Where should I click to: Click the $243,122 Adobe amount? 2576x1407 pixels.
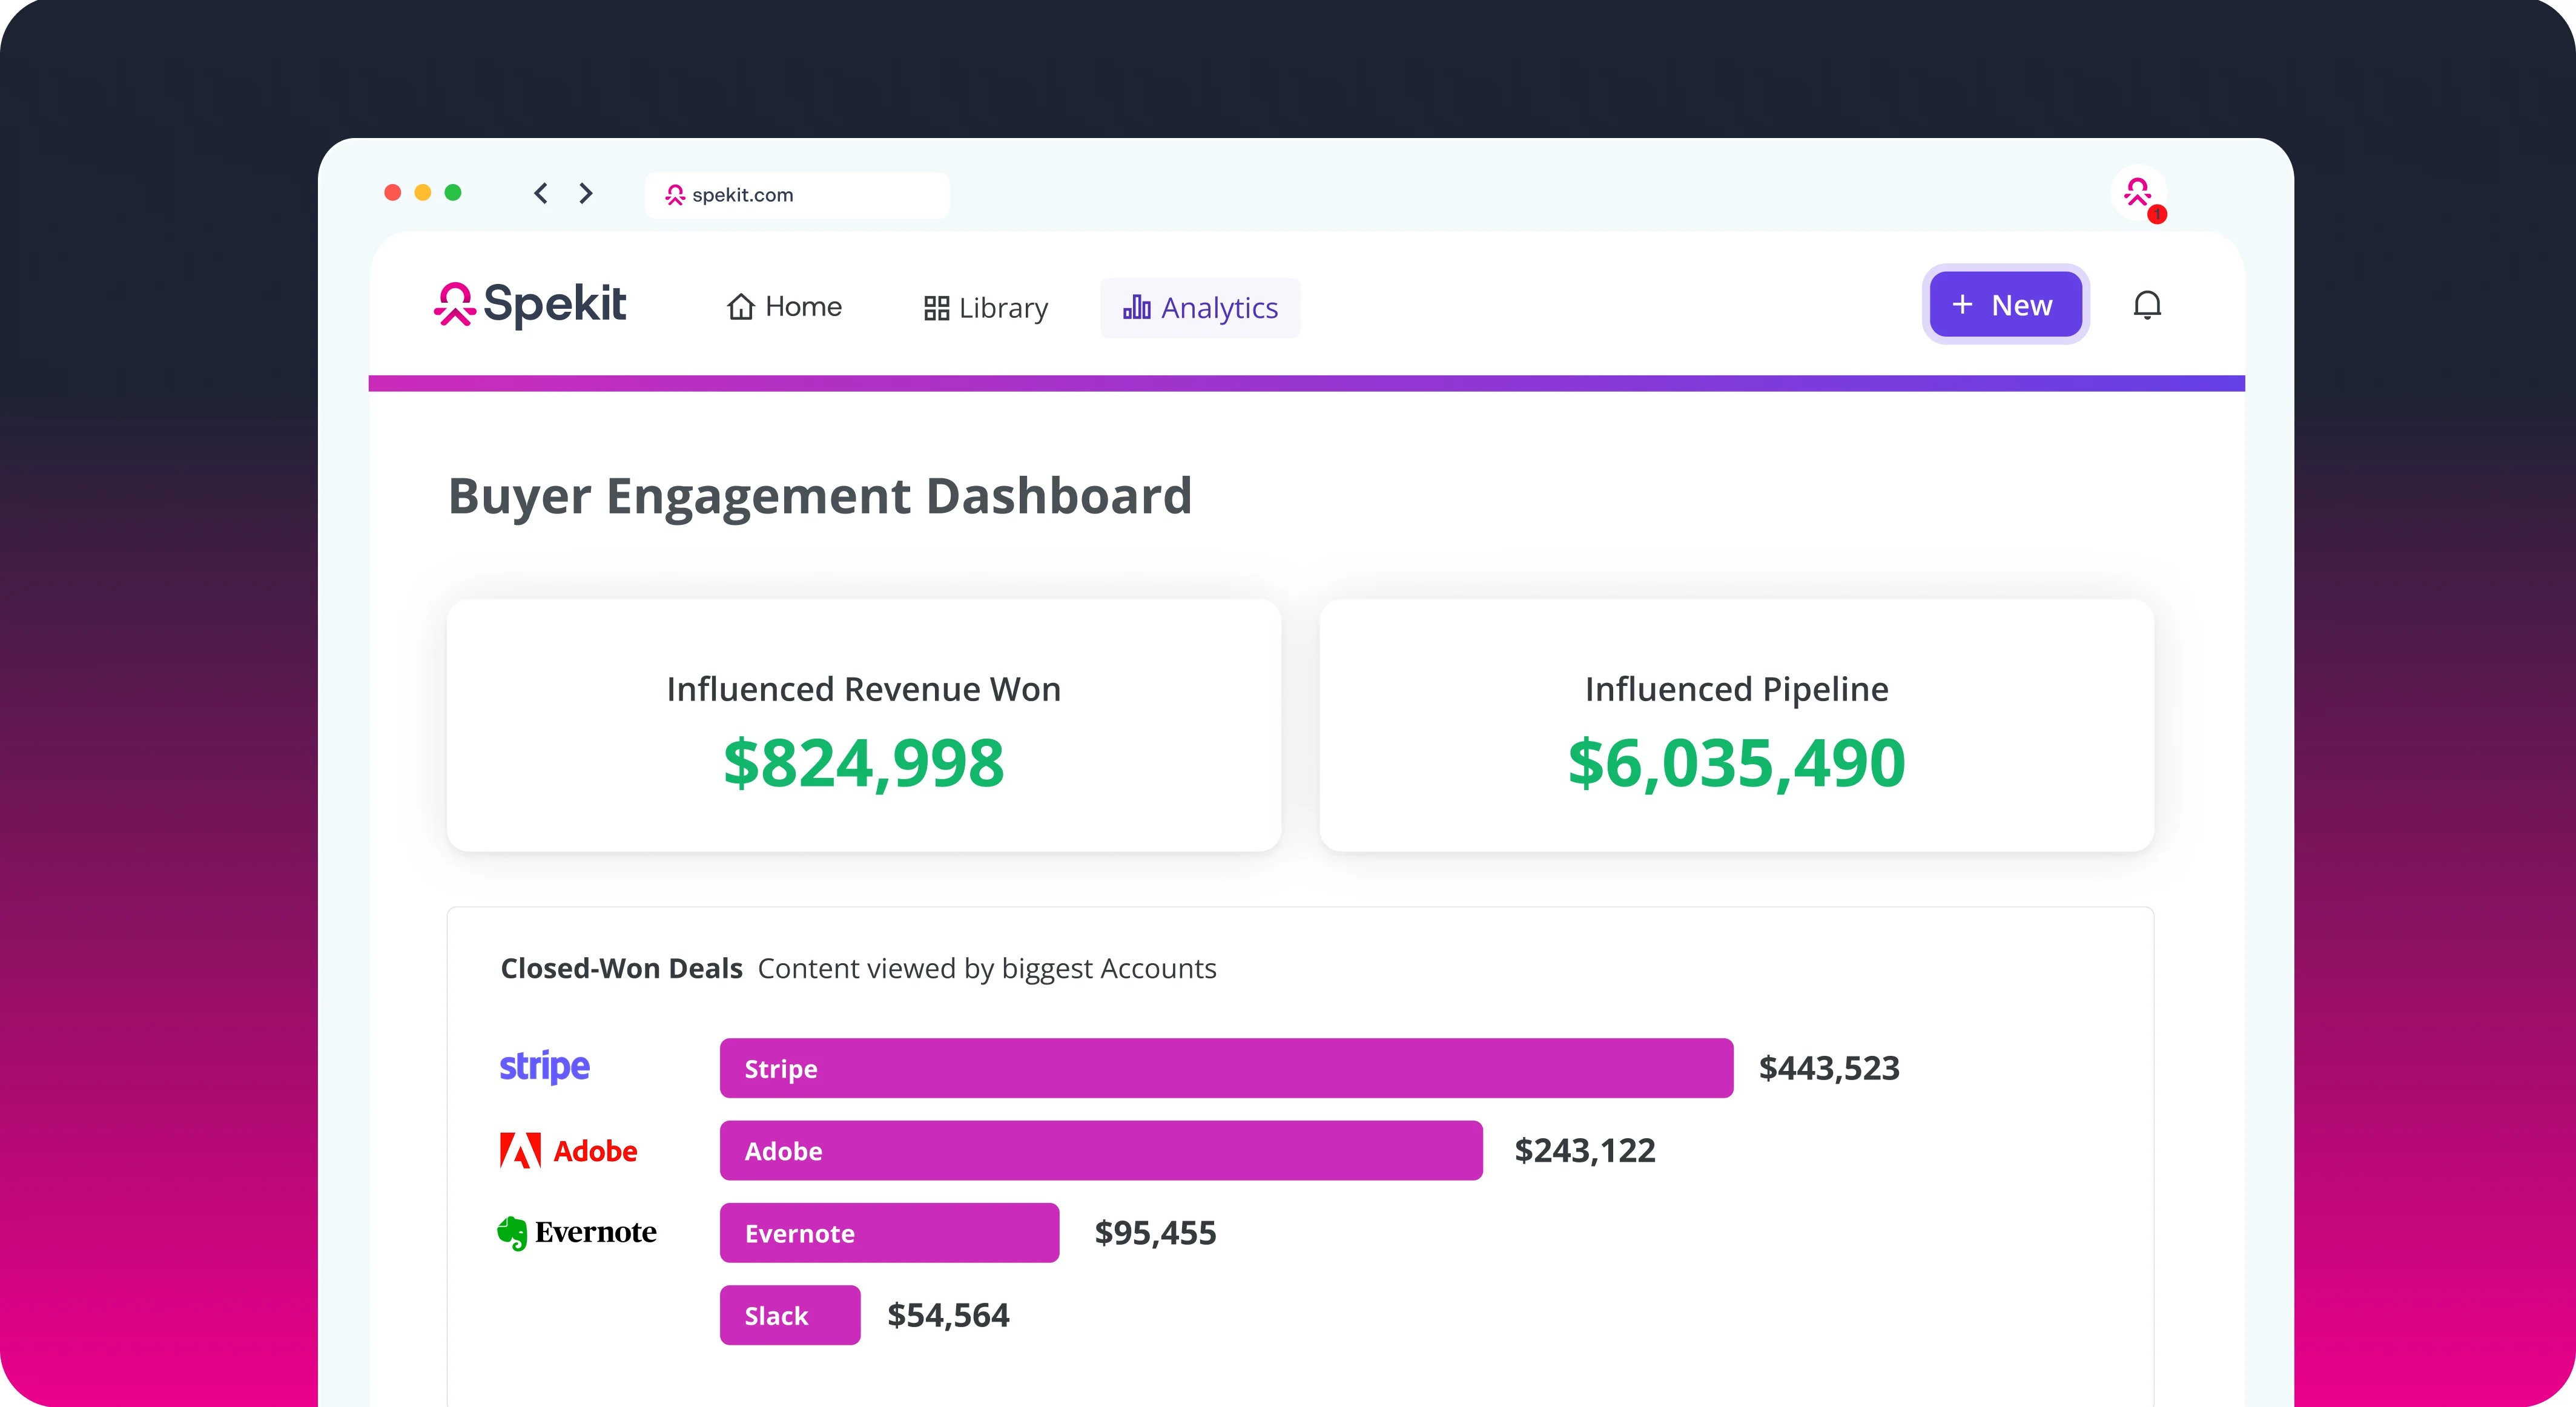tap(1585, 1151)
